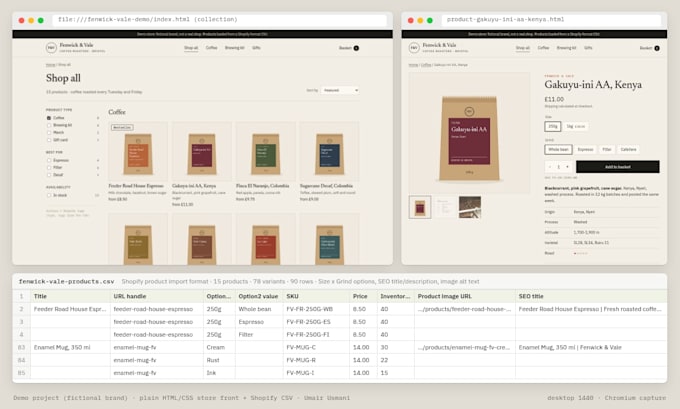Click Home breadcrumb in product window
Screen dimensions: 680x409
(413, 65)
